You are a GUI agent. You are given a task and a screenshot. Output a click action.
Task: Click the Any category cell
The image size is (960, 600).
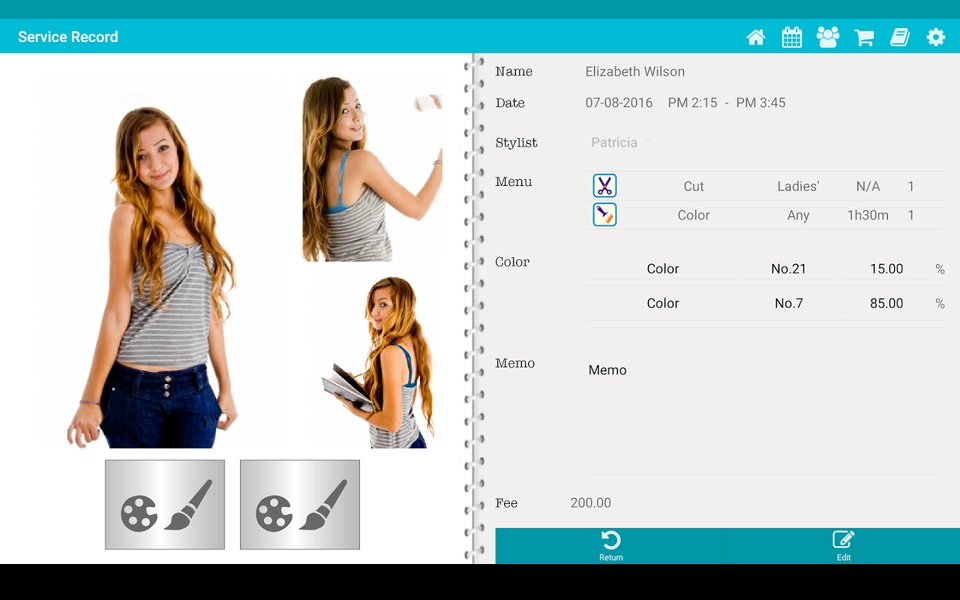[x=798, y=216]
